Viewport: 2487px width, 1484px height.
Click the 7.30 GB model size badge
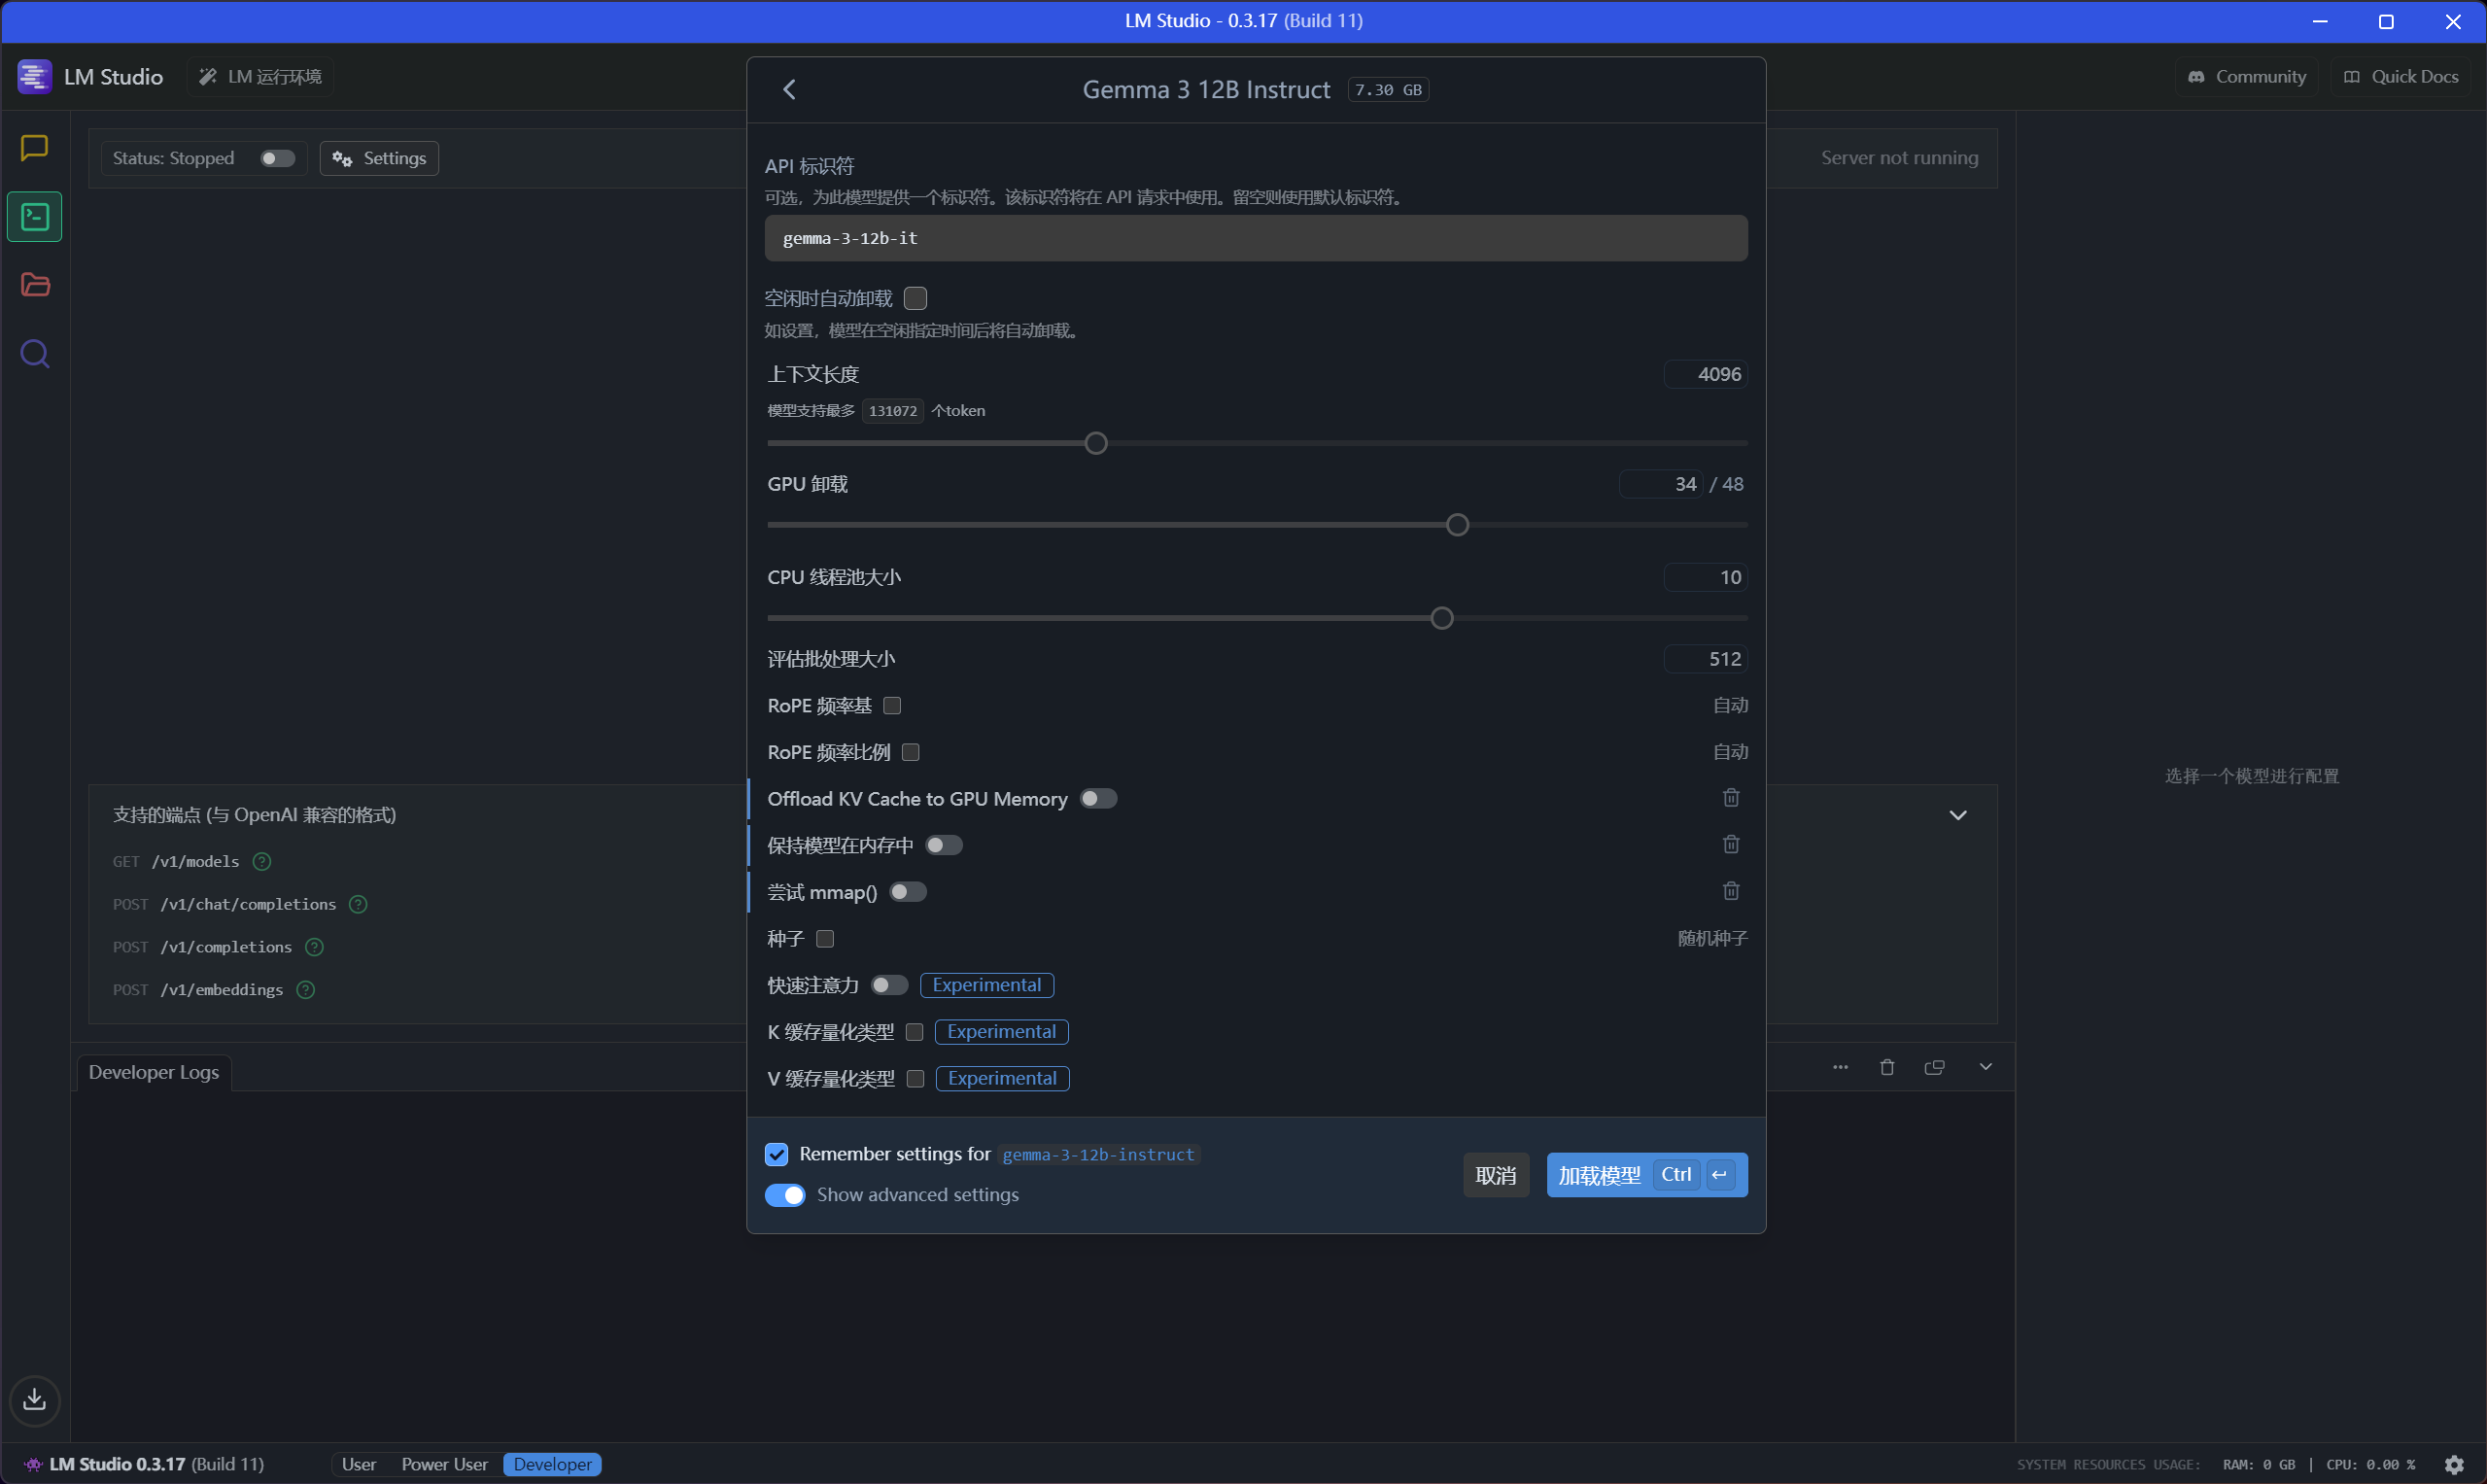pyautogui.click(x=1388, y=90)
